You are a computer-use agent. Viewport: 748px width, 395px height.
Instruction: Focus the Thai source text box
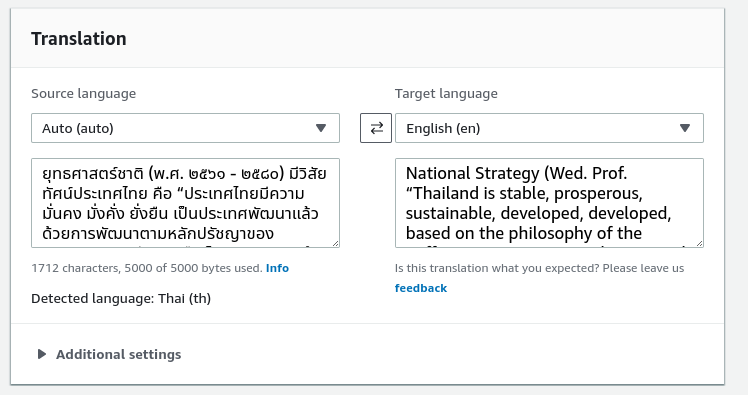tap(186, 203)
